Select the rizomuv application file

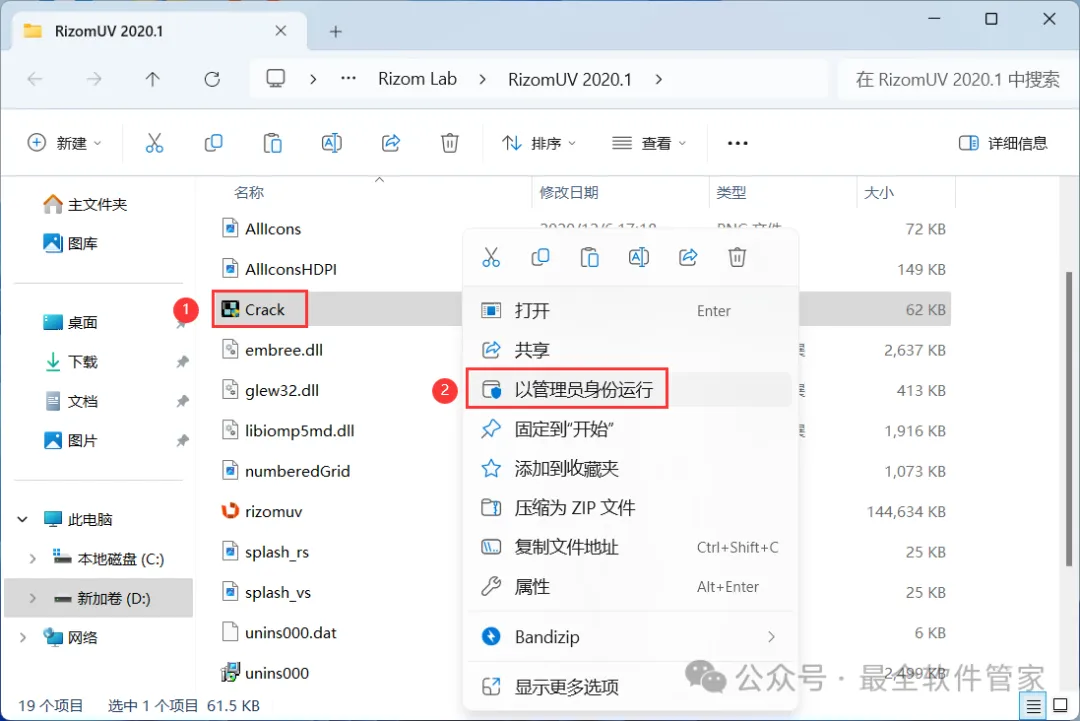pos(262,512)
